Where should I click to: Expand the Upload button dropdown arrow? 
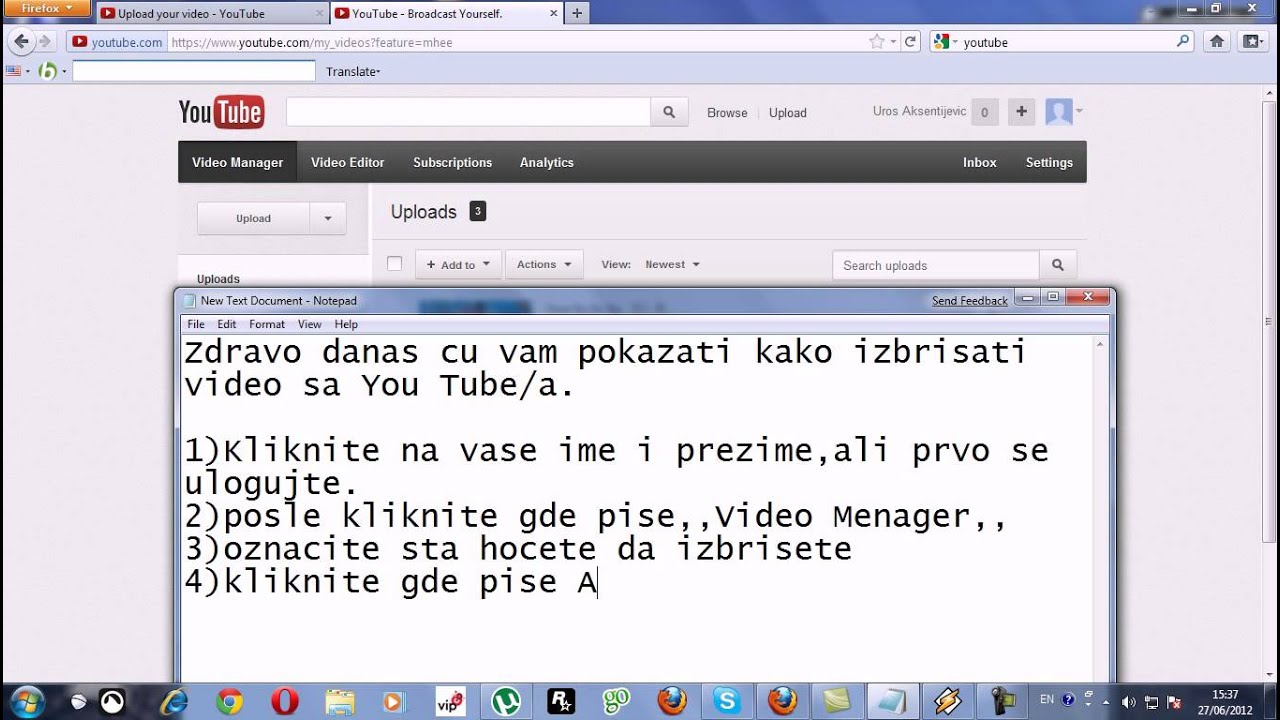tap(328, 218)
